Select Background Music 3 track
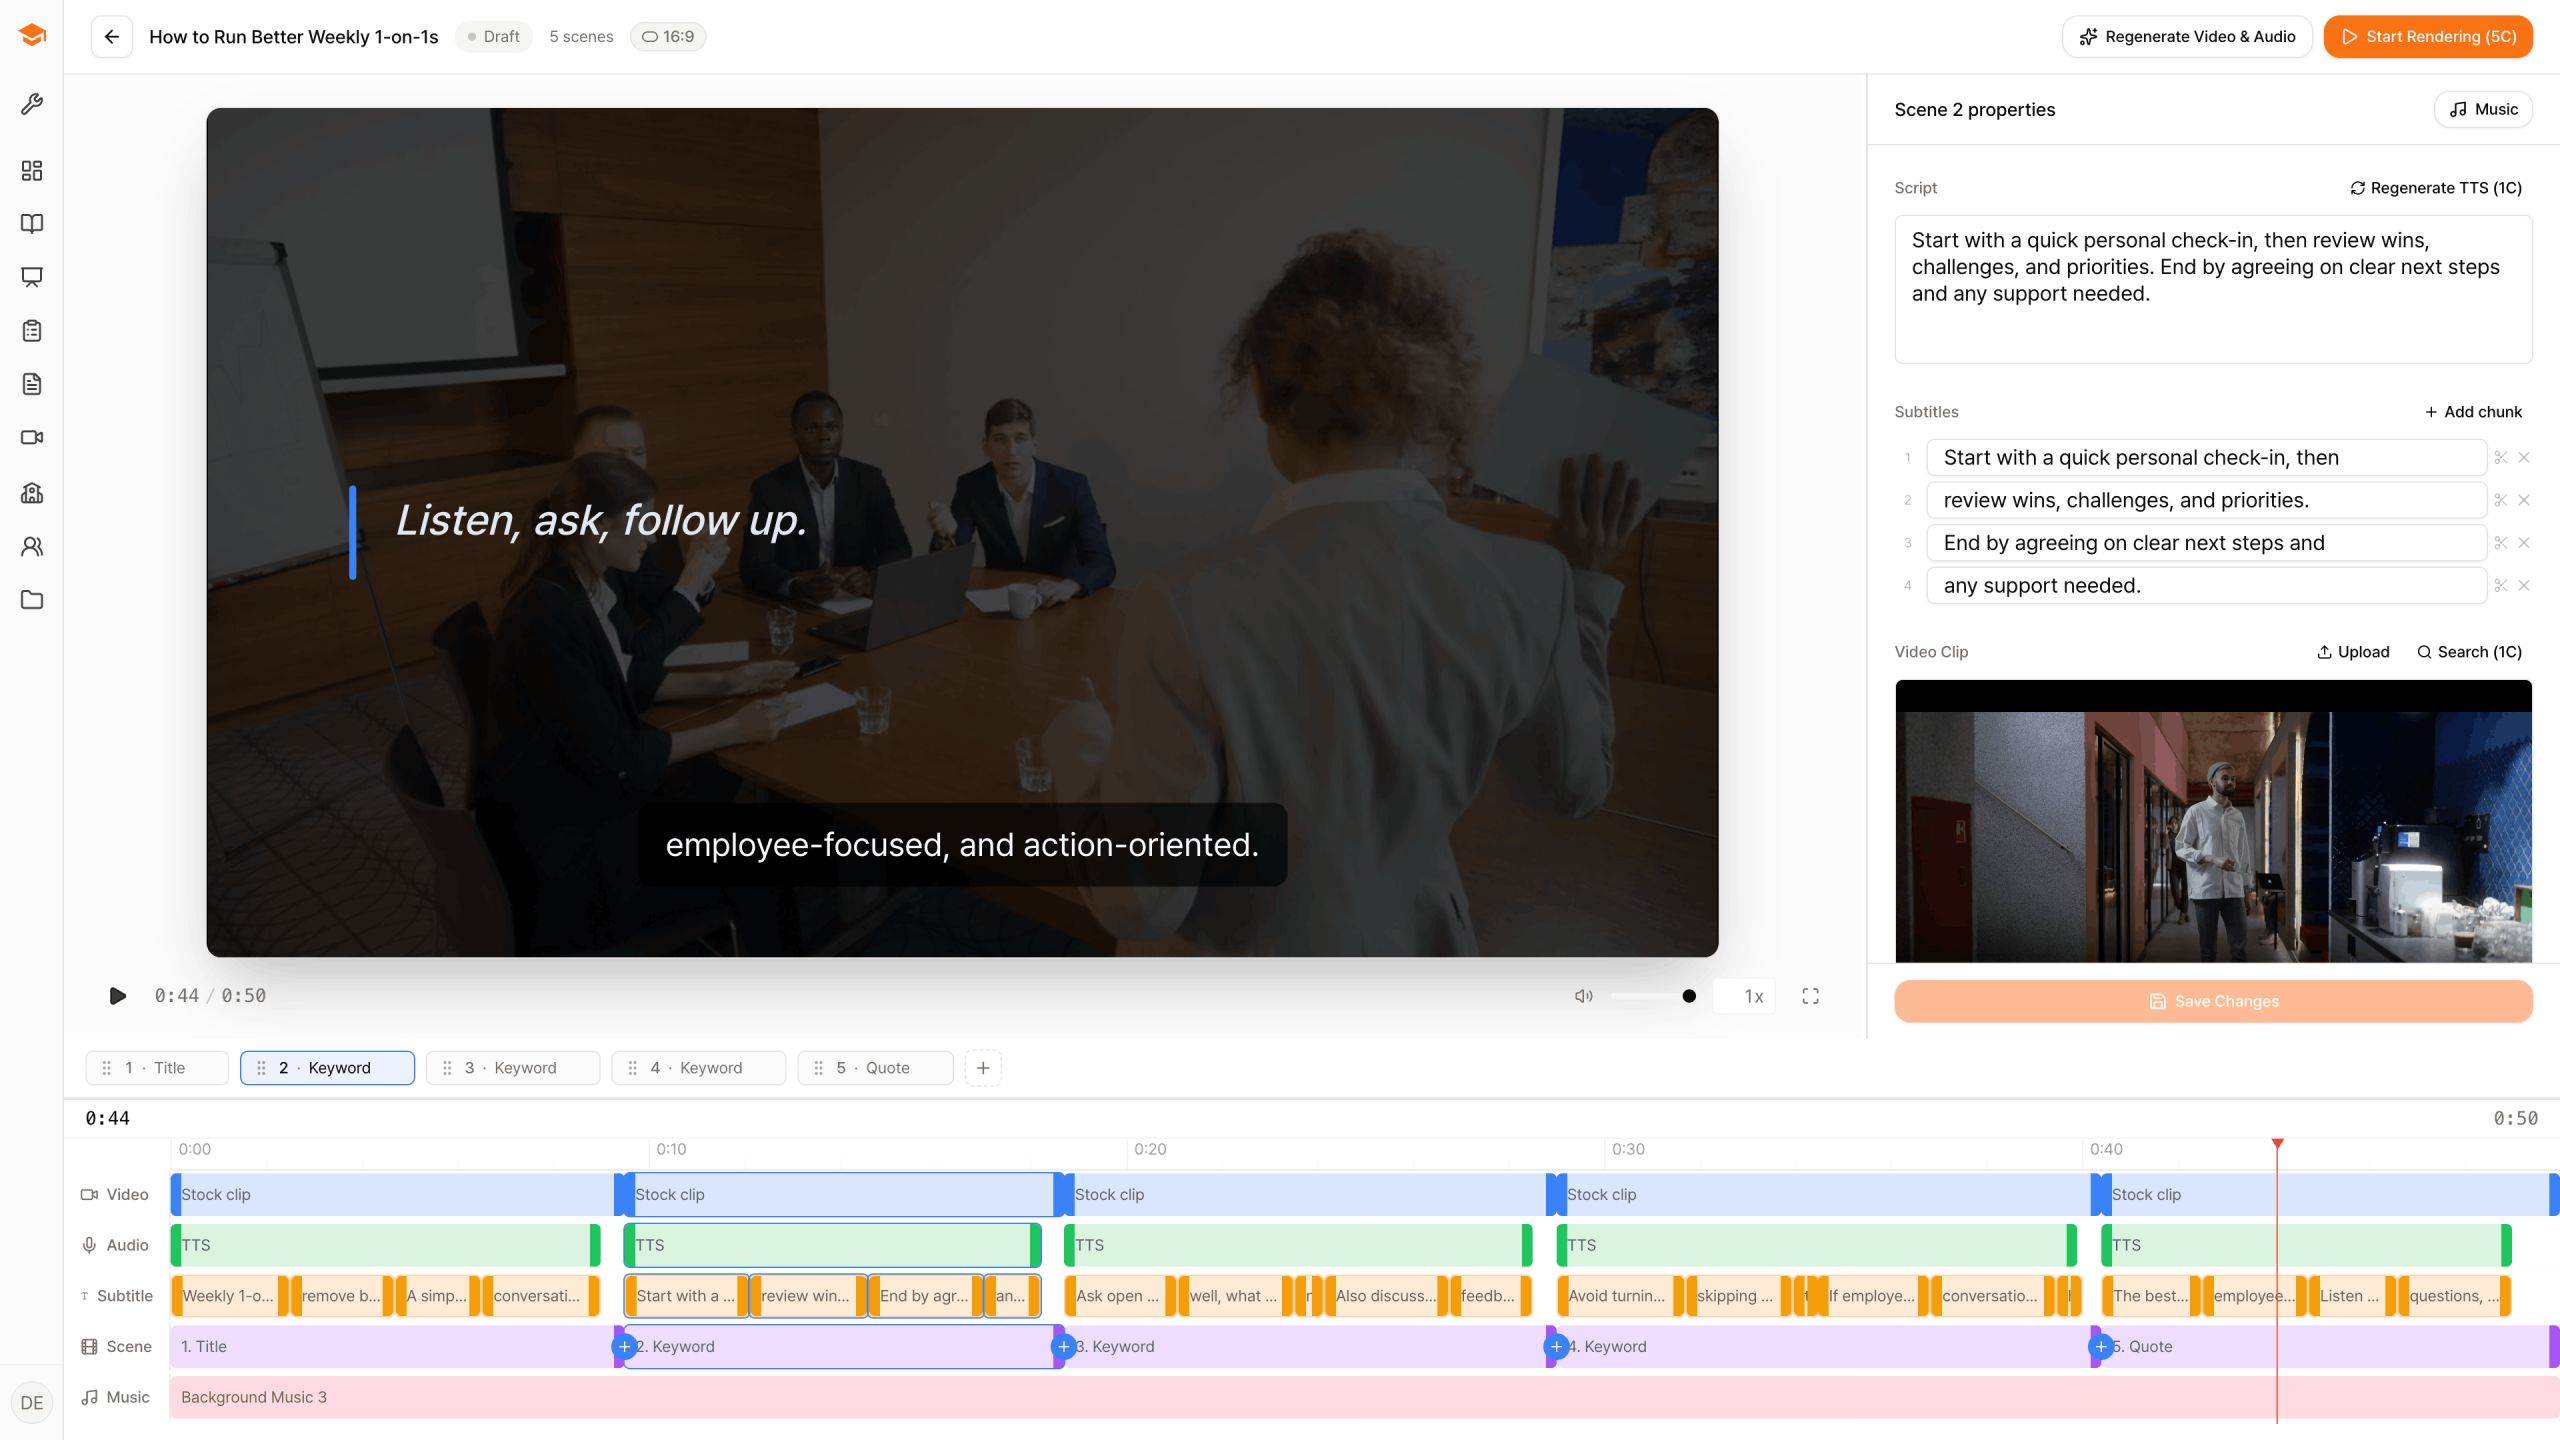 point(1364,1397)
